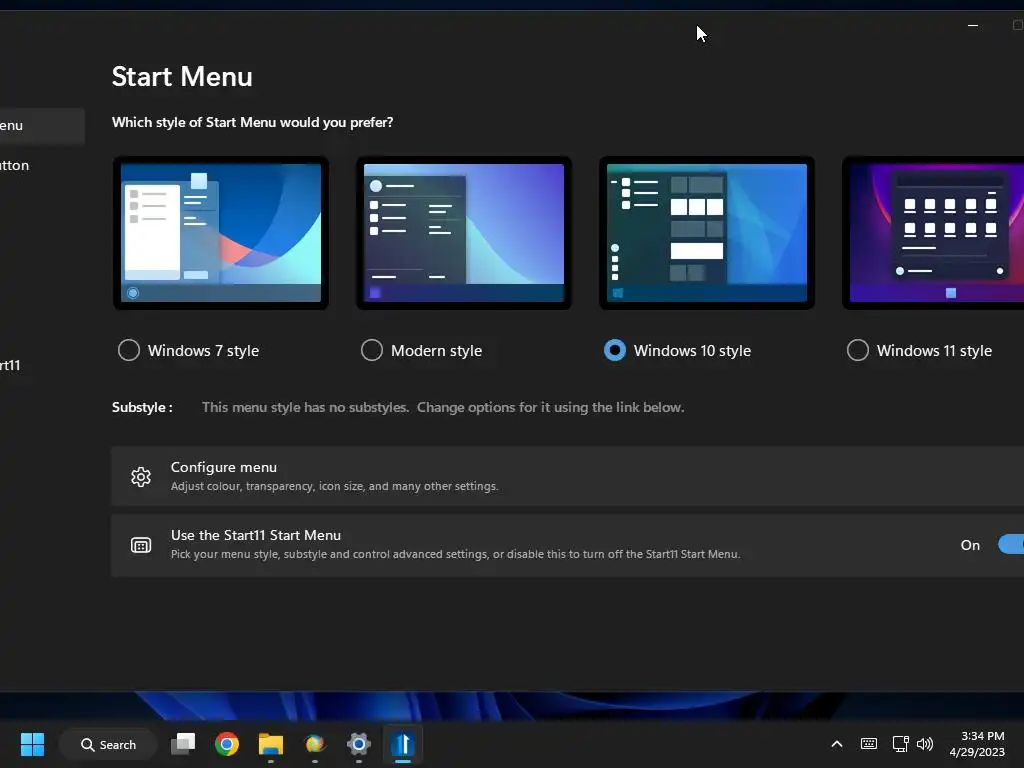Select the Windows 11 style radio button
The image size is (1024, 768).
(857, 350)
